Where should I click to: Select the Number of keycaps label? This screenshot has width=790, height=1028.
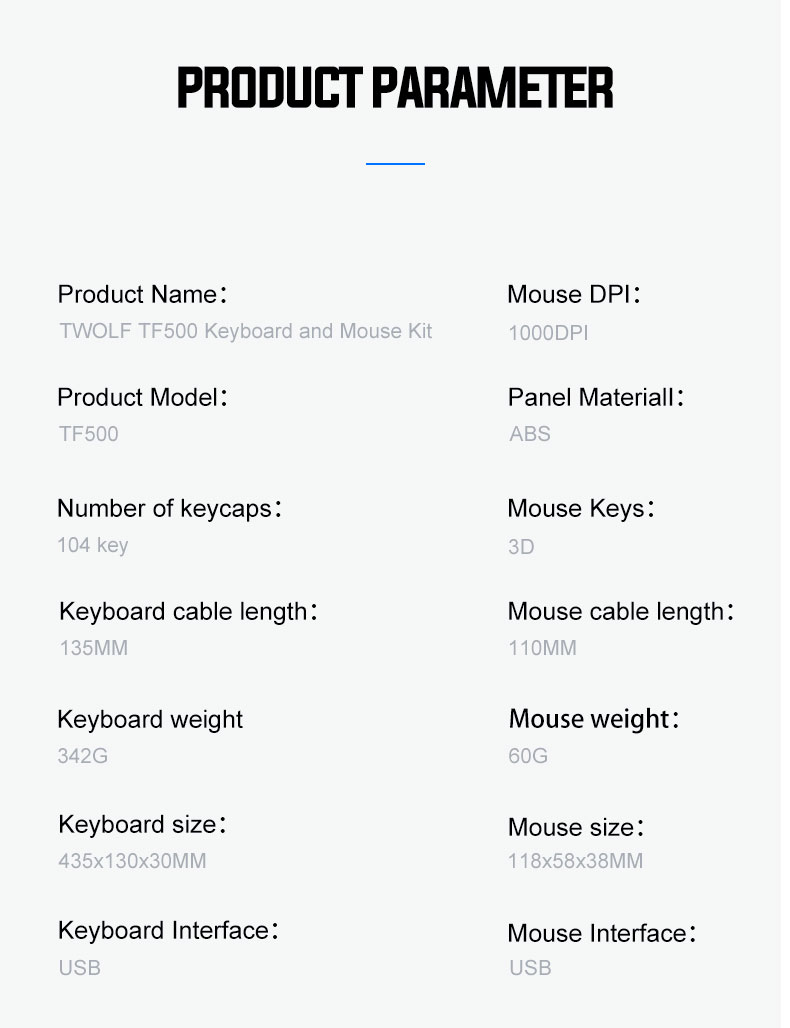click(170, 509)
